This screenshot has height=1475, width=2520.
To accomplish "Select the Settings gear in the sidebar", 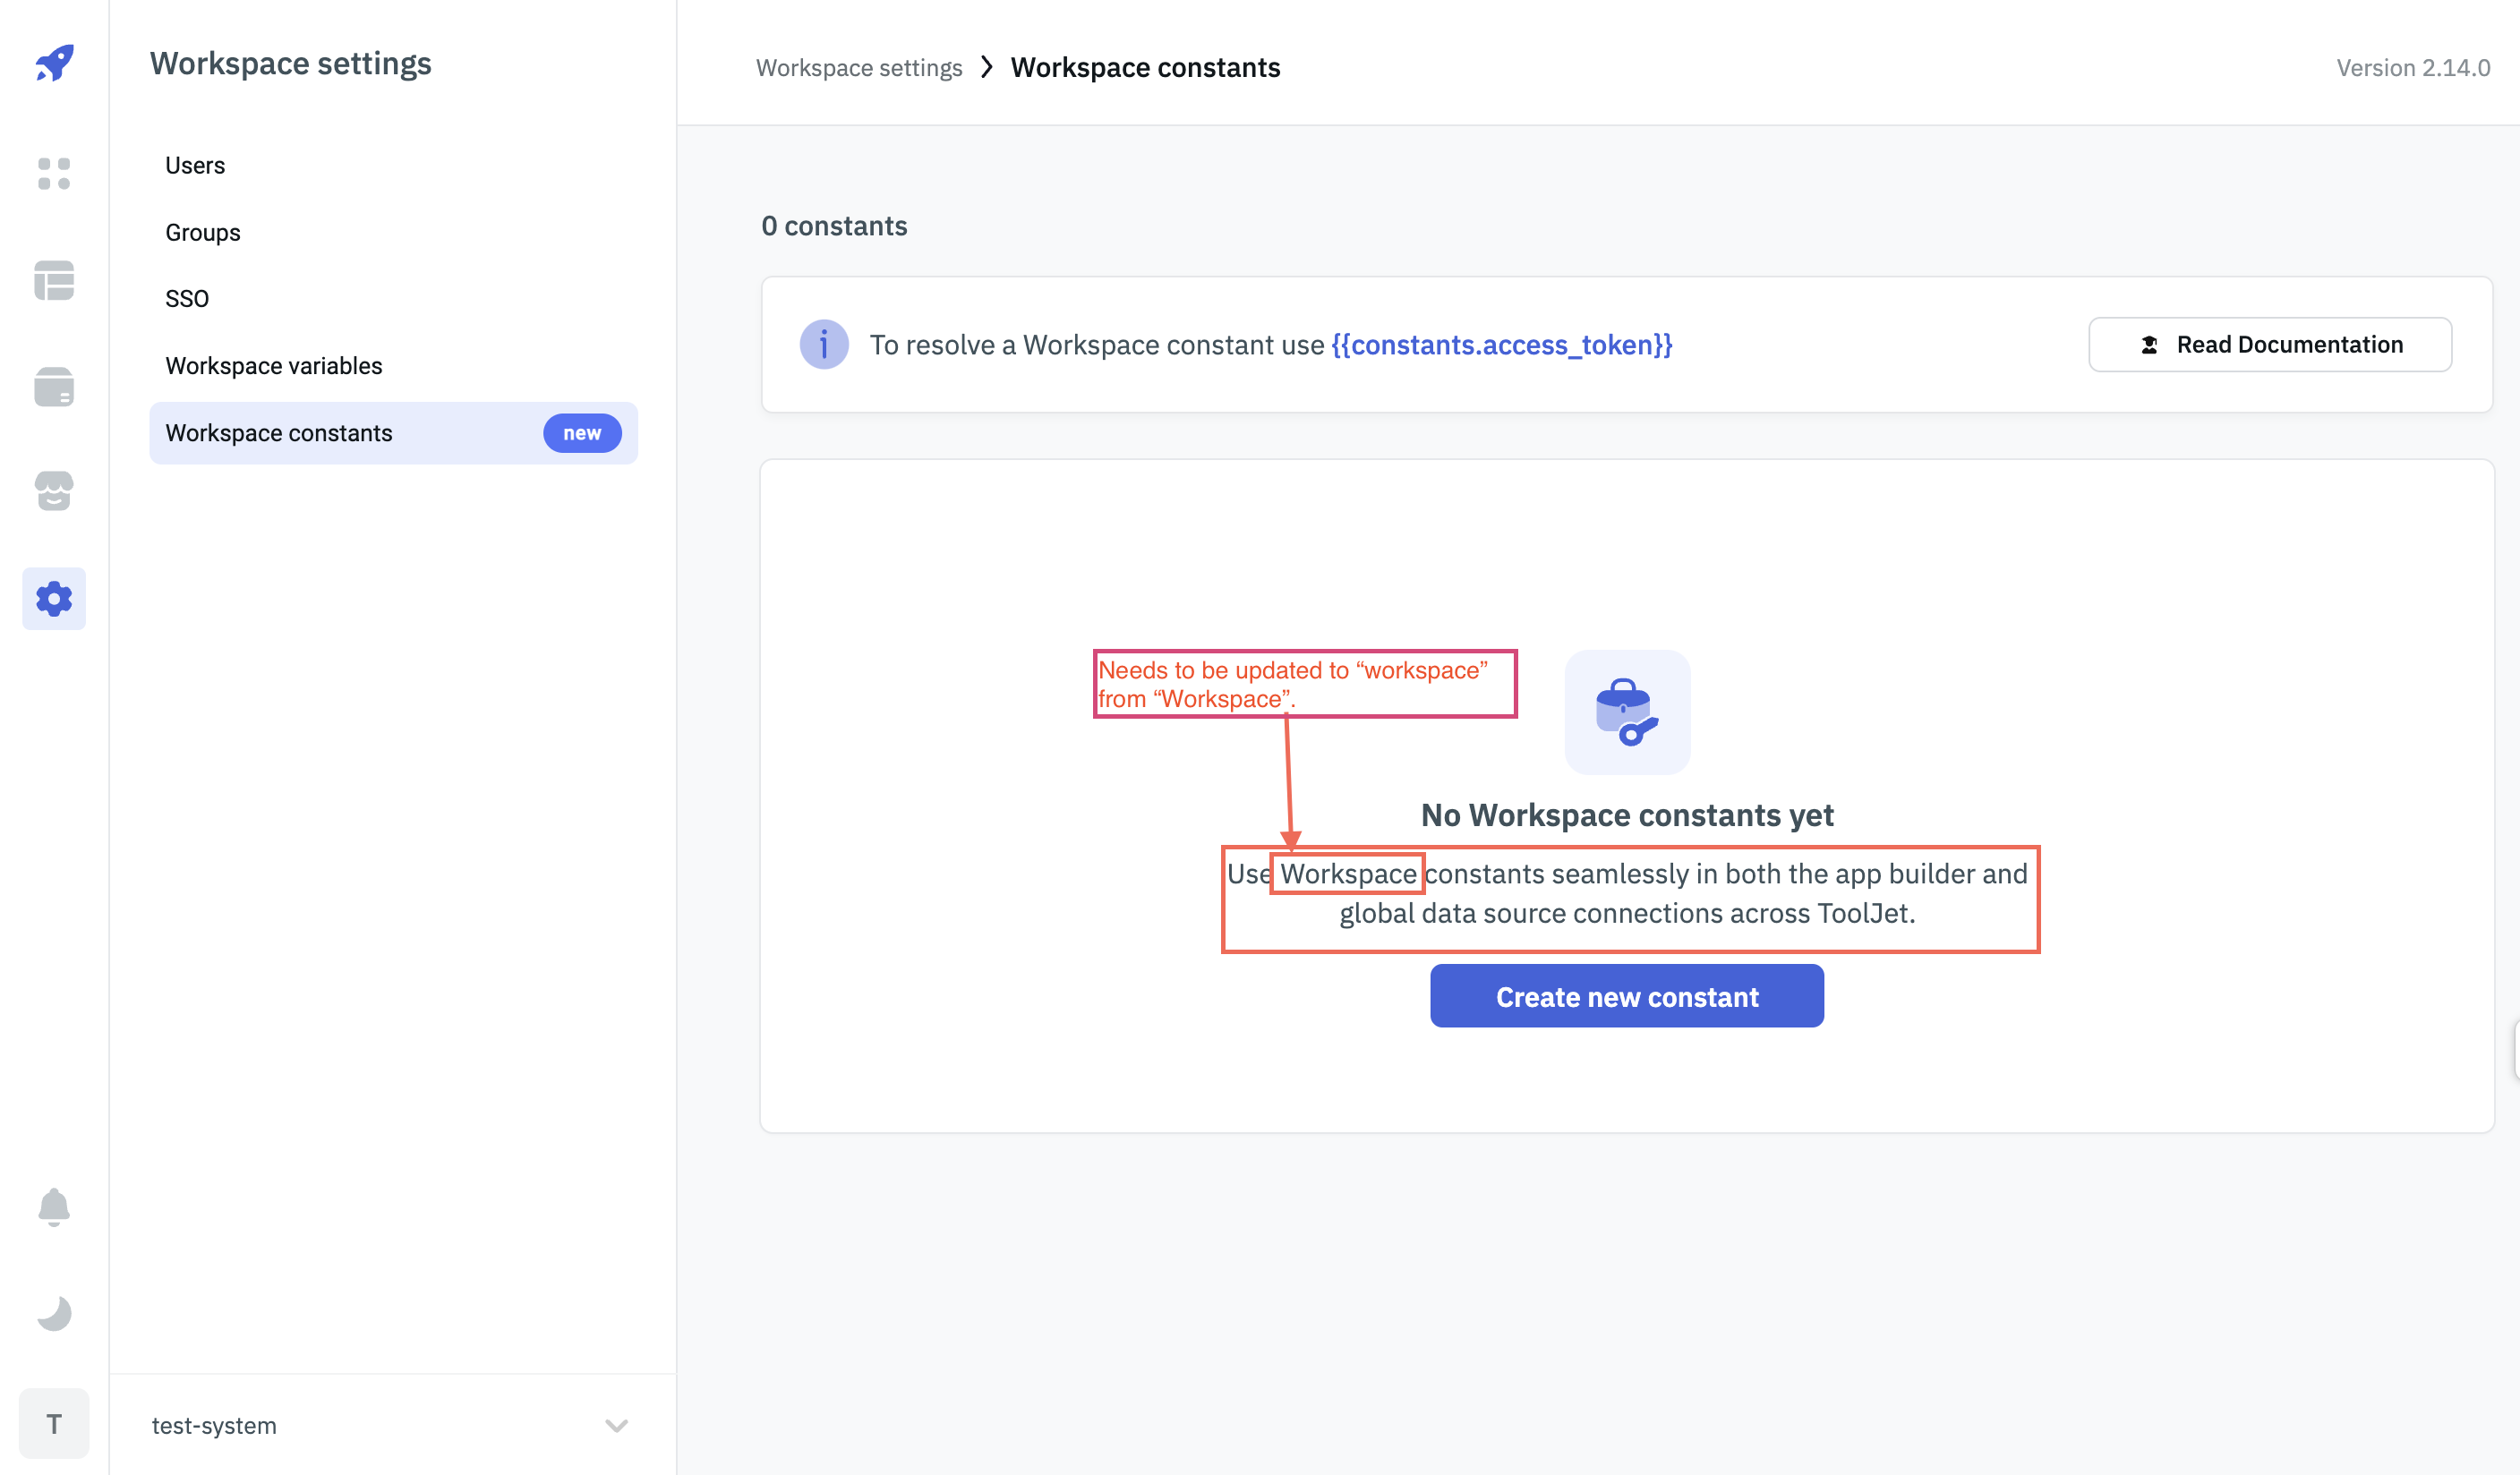I will [53, 598].
